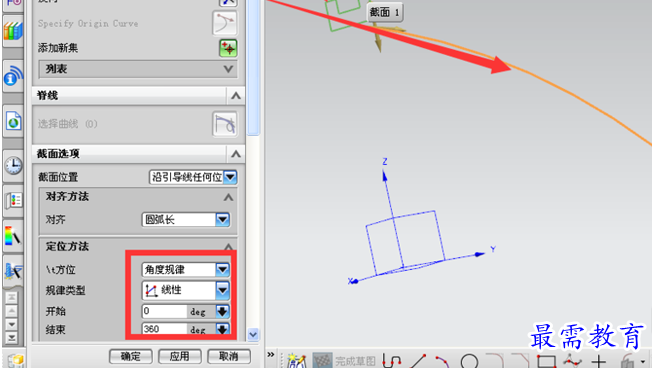The height and width of the screenshot is (368, 652).
Task: Select the Studio Spline tool
Action: 573,361
